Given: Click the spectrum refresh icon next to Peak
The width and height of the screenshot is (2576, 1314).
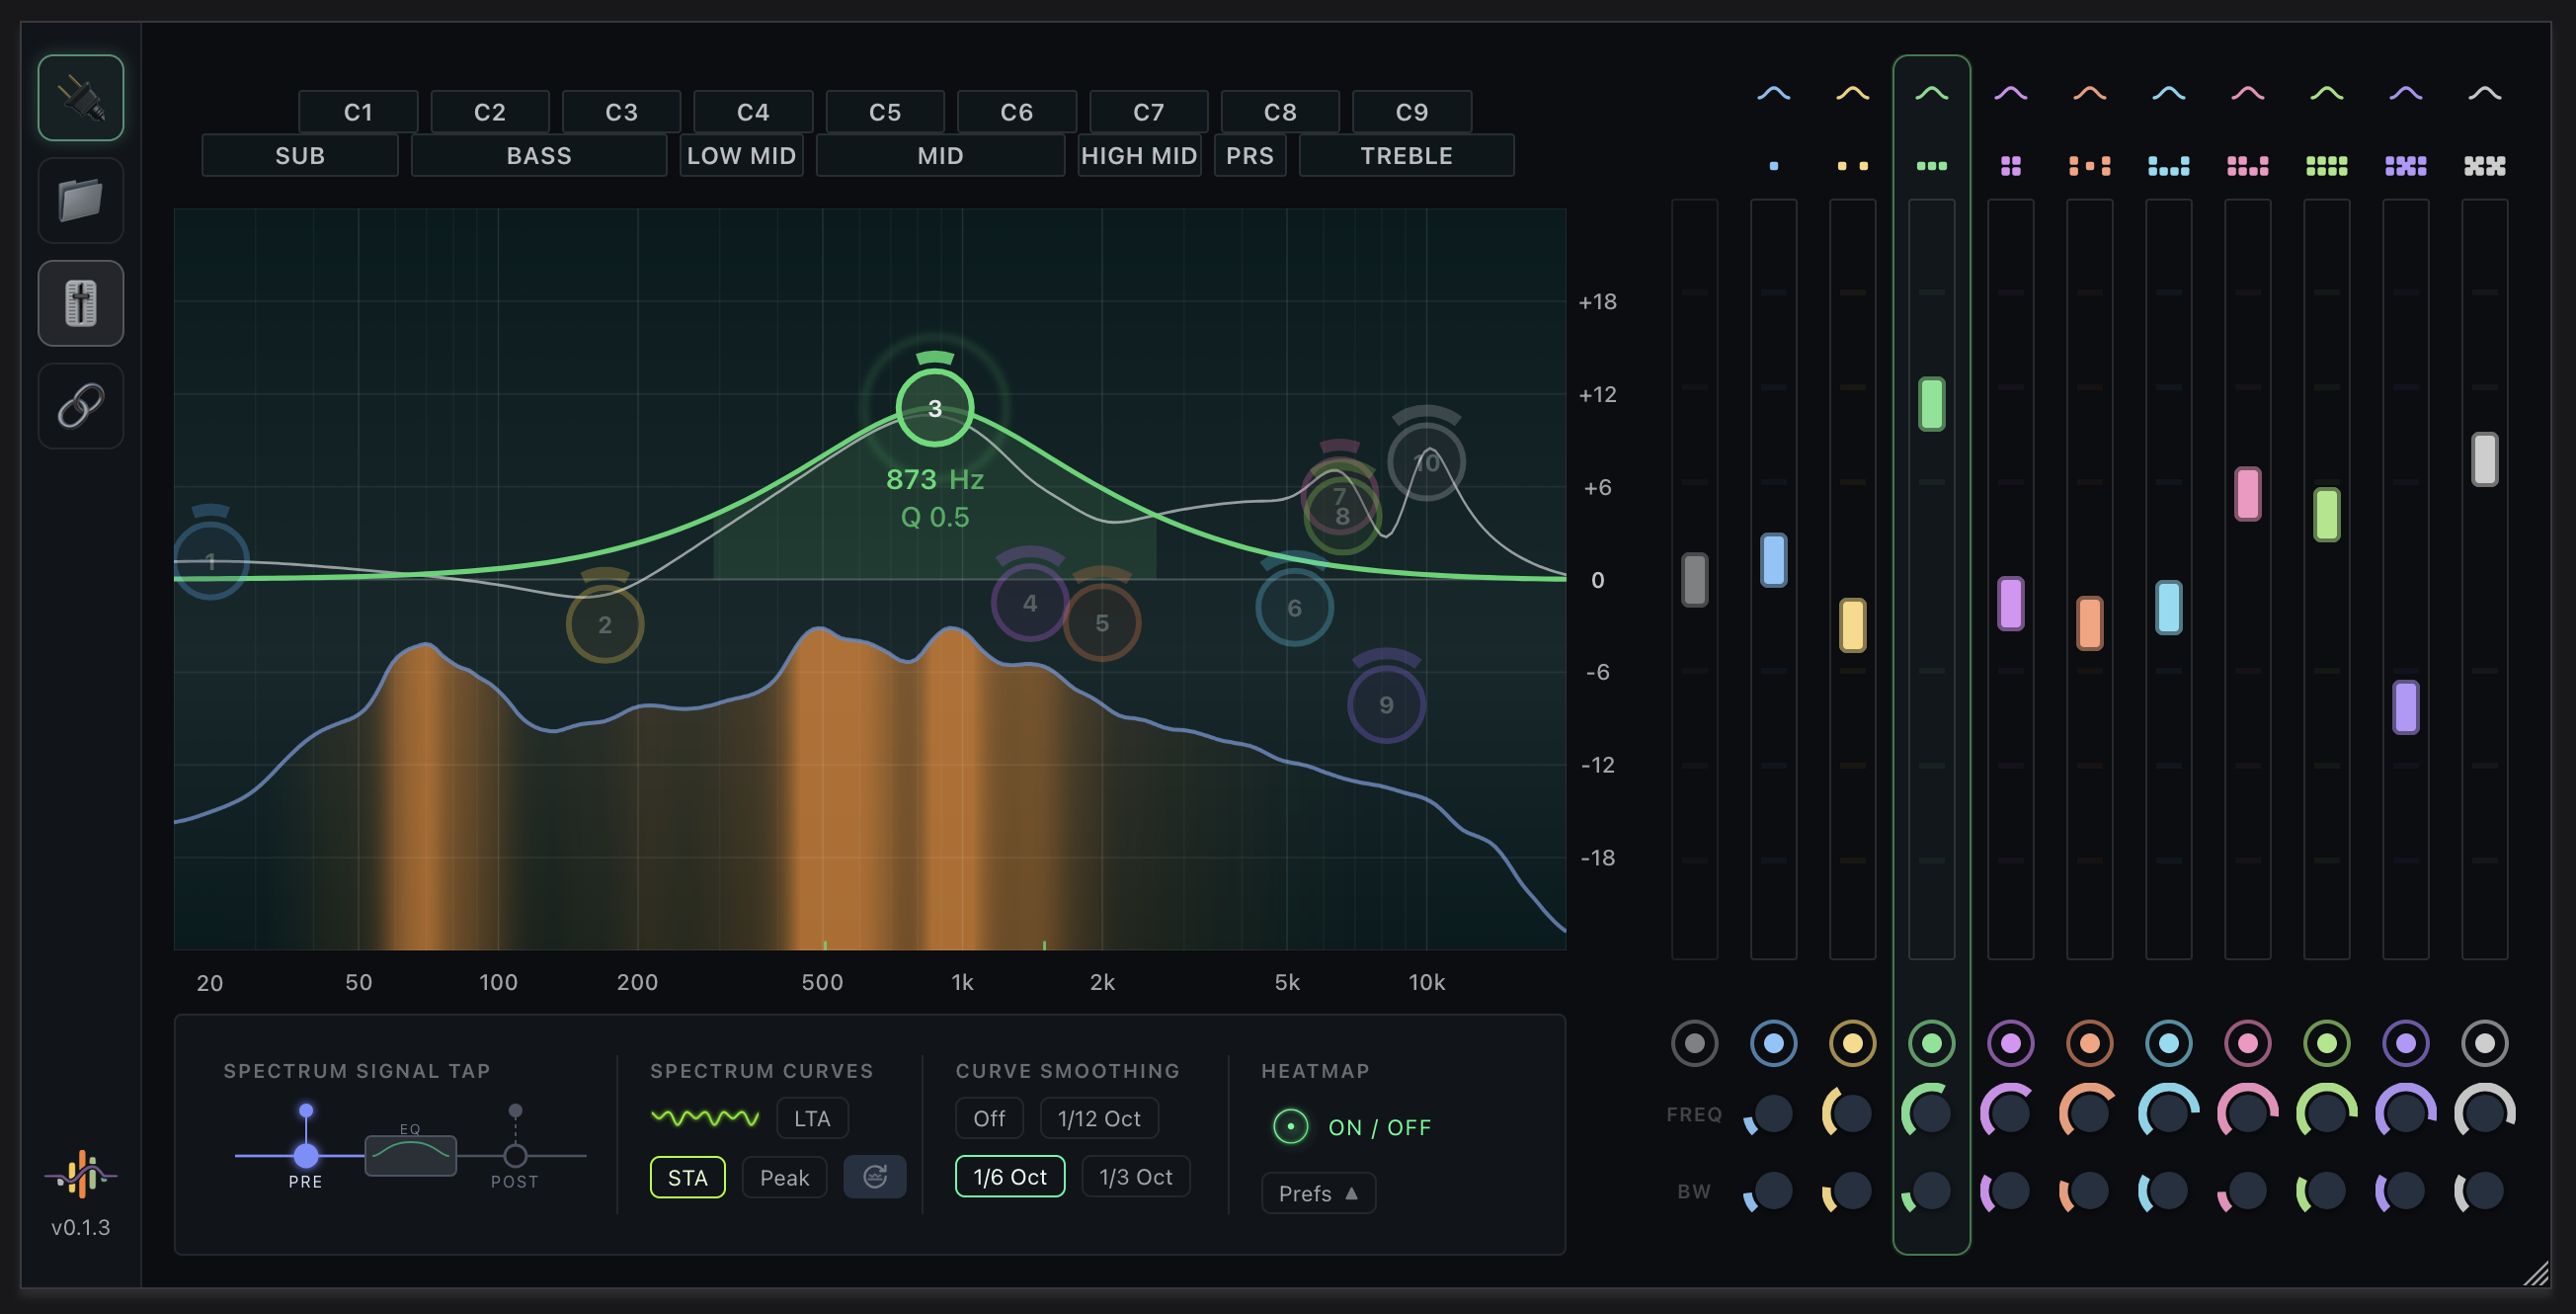Looking at the screenshot, I should pyautogui.click(x=874, y=1177).
